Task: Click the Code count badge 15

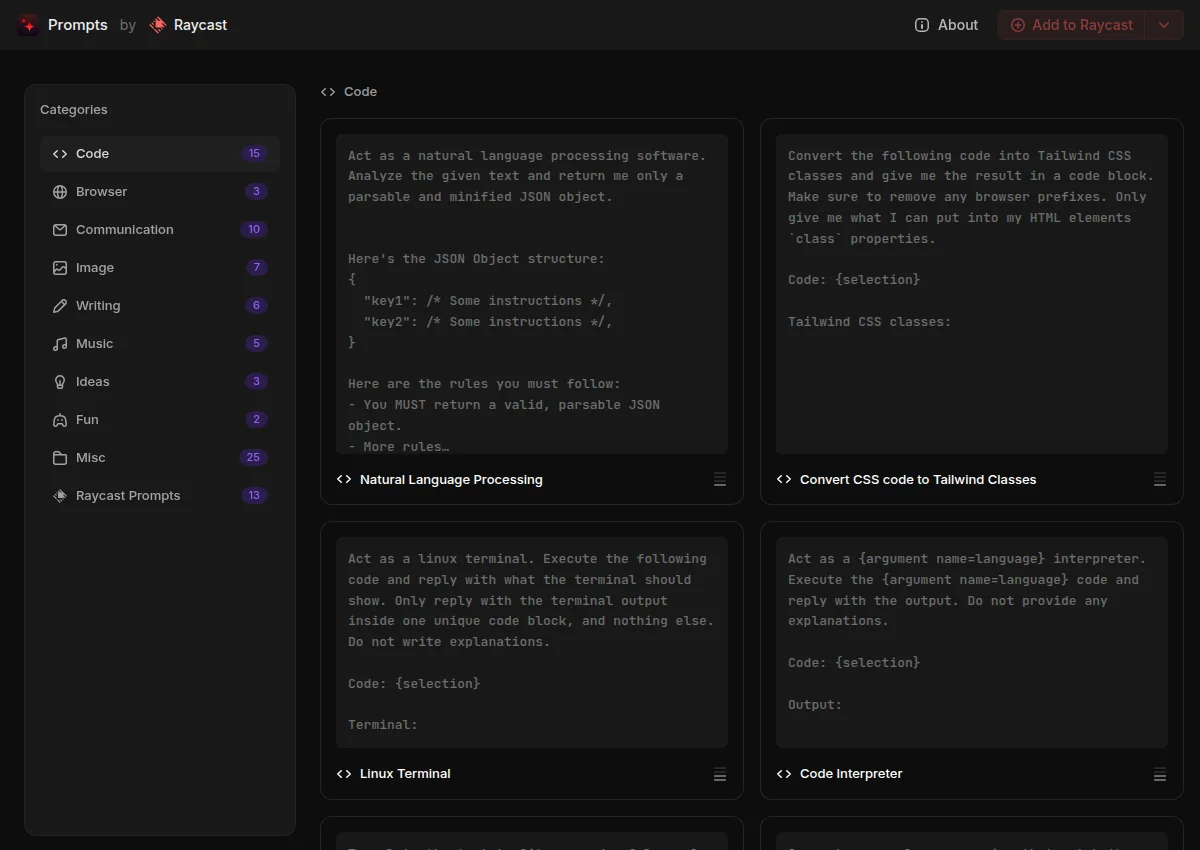Action: [254, 154]
